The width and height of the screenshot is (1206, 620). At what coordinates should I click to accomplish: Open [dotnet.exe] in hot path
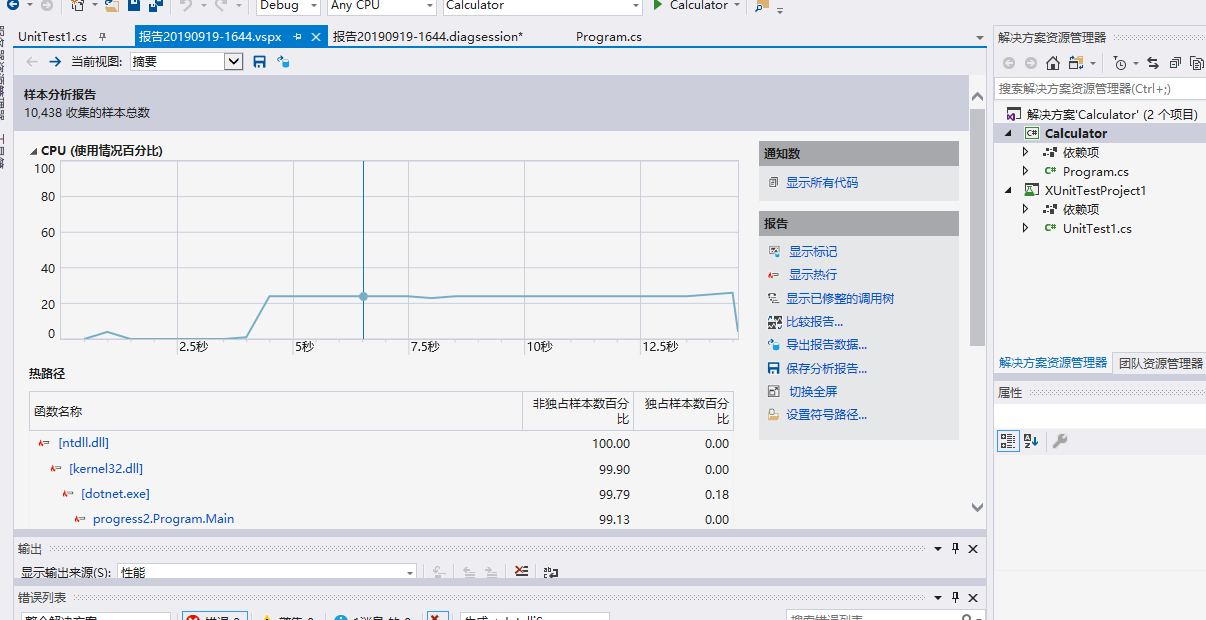click(x=115, y=493)
